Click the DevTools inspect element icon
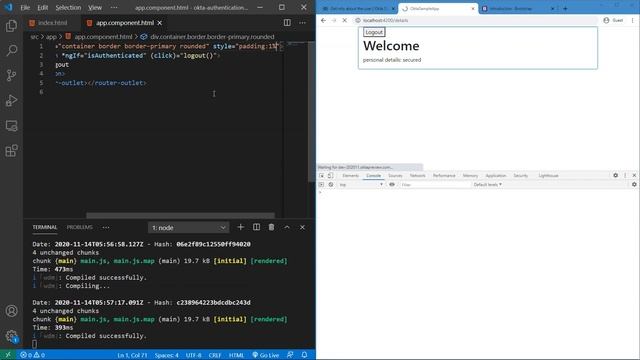640x360 pixels. click(x=322, y=176)
